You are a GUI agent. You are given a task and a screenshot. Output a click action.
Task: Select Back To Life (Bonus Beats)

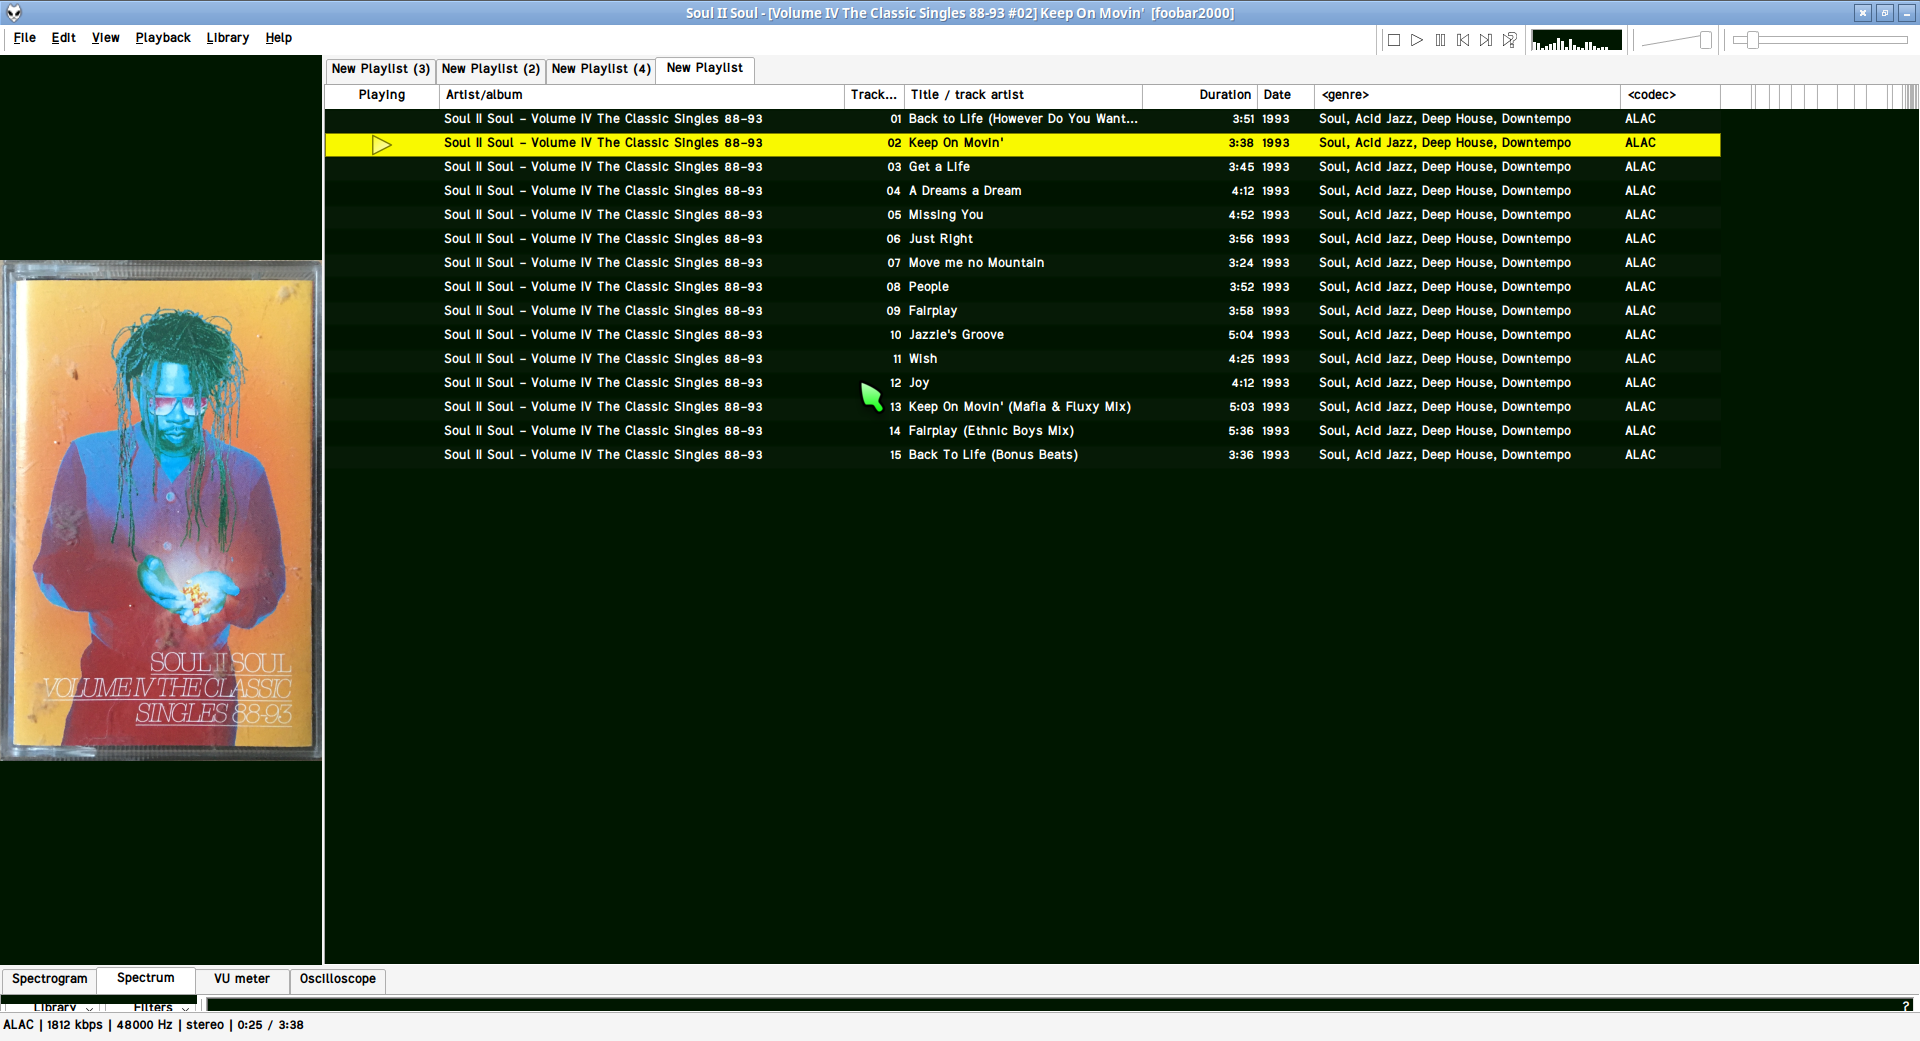click(x=1022, y=455)
